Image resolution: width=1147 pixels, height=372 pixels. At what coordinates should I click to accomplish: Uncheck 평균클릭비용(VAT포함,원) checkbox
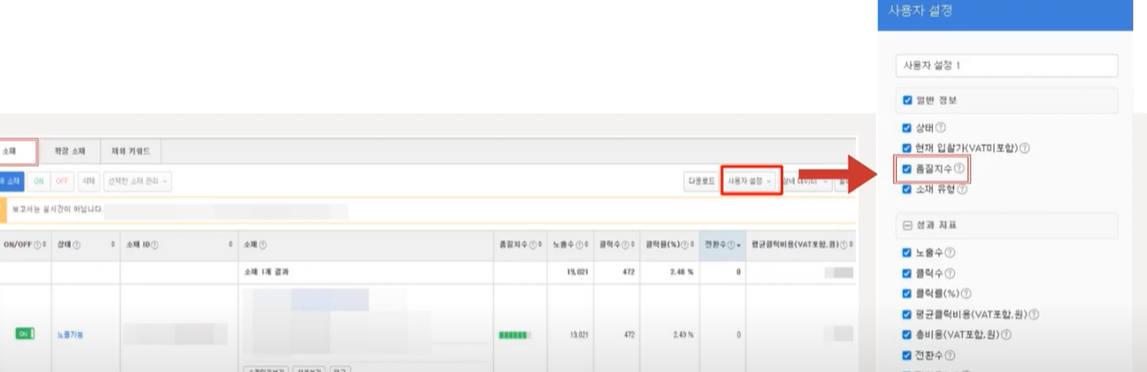[x=907, y=314]
